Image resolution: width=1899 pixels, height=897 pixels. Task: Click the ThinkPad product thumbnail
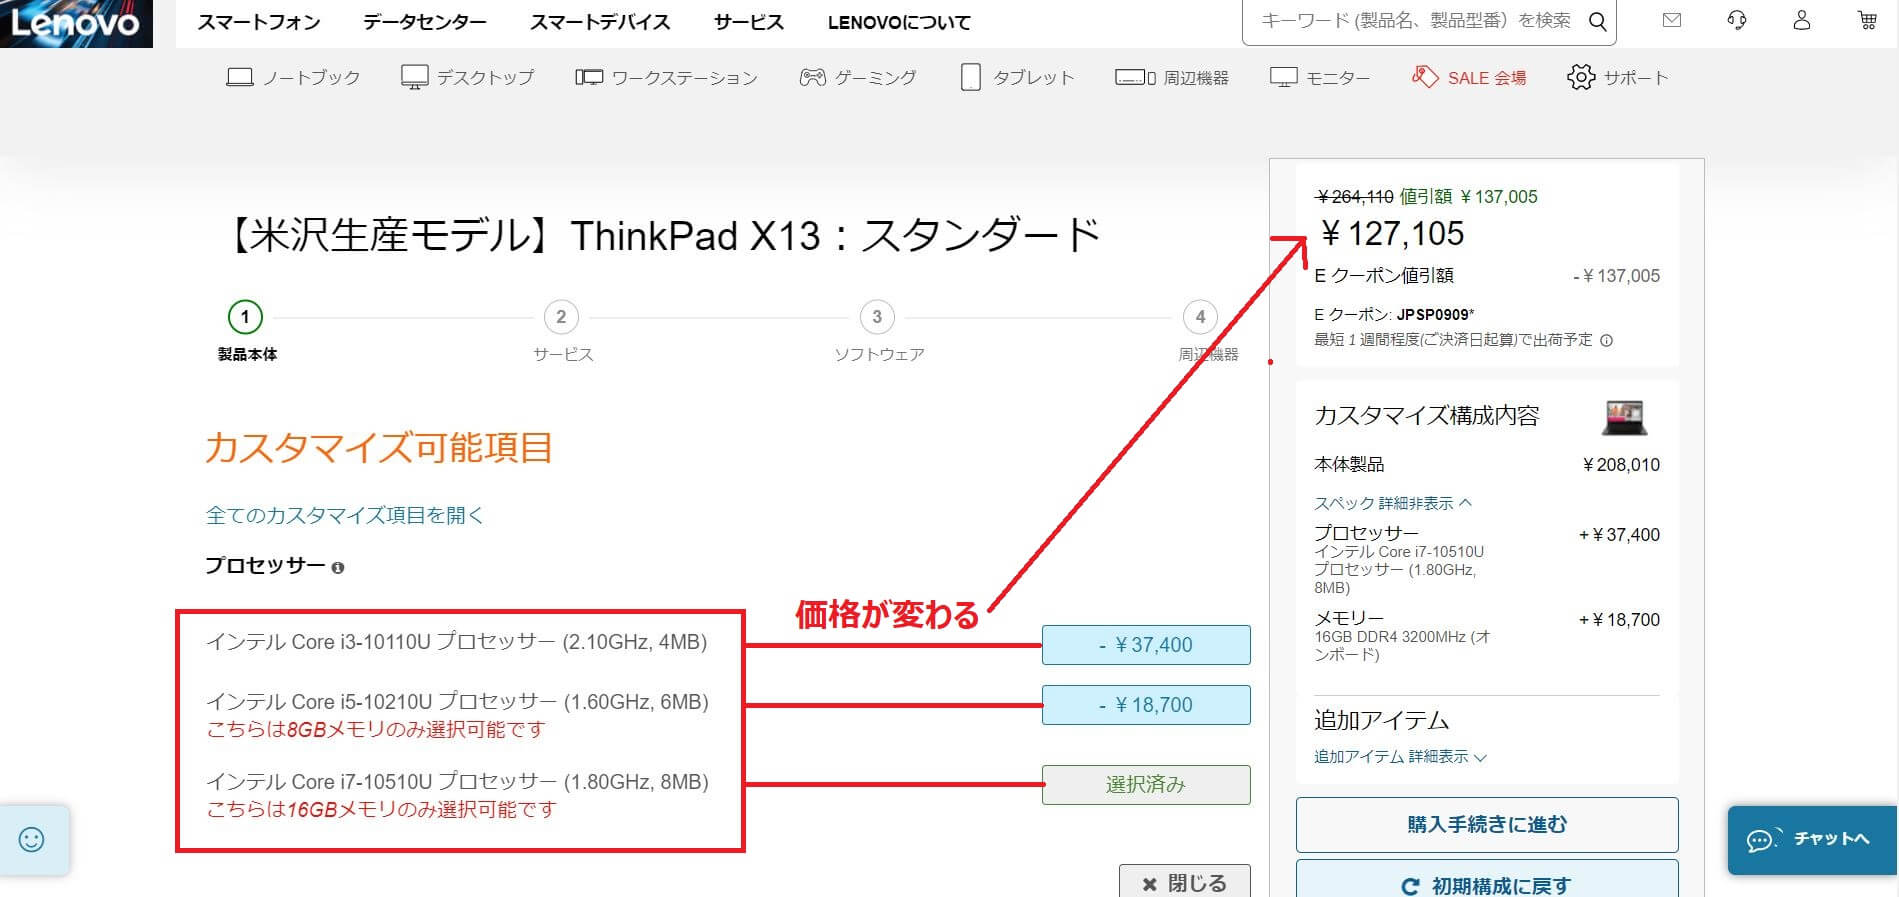click(x=1624, y=417)
